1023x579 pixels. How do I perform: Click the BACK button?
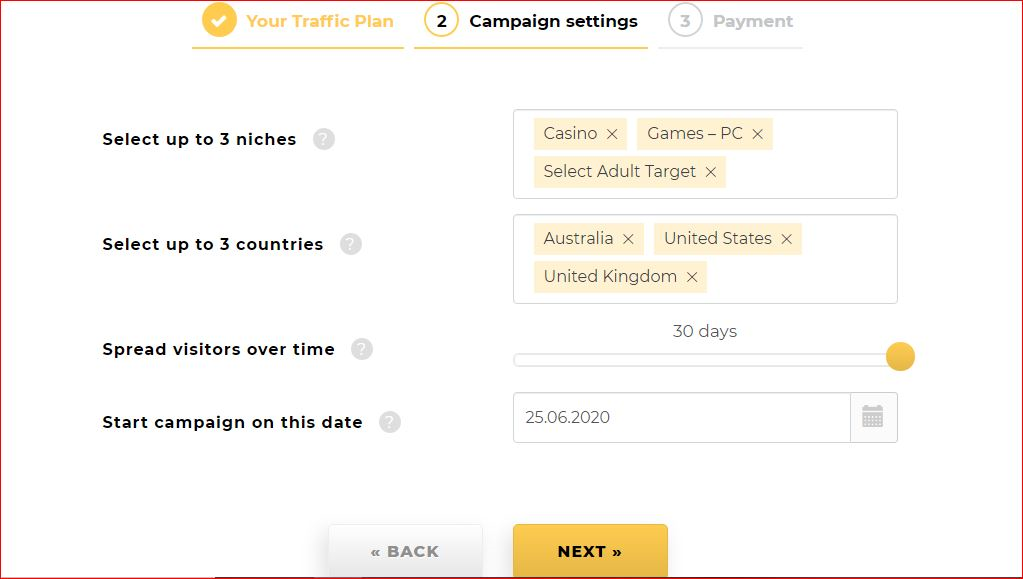tap(405, 551)
